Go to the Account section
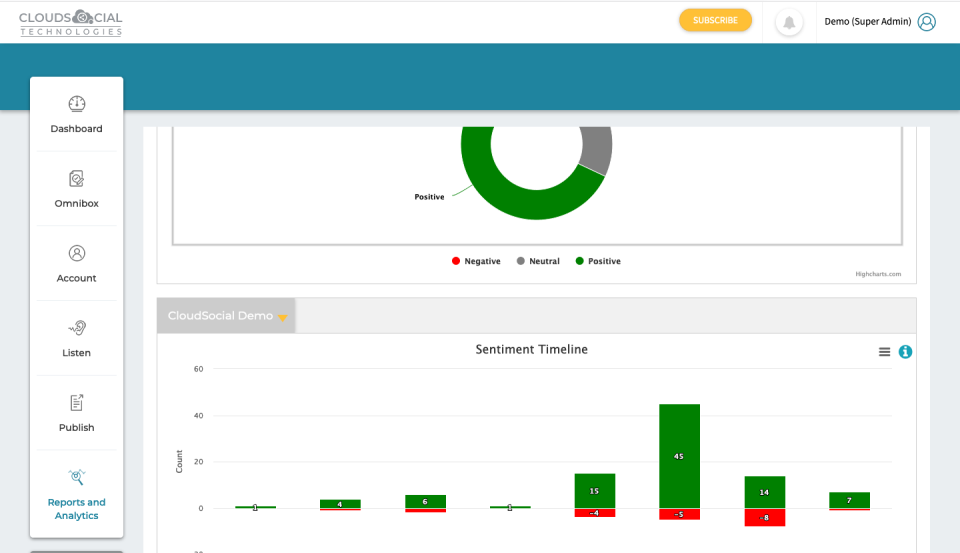Screen dimensions: 960x553 (77, 264)
